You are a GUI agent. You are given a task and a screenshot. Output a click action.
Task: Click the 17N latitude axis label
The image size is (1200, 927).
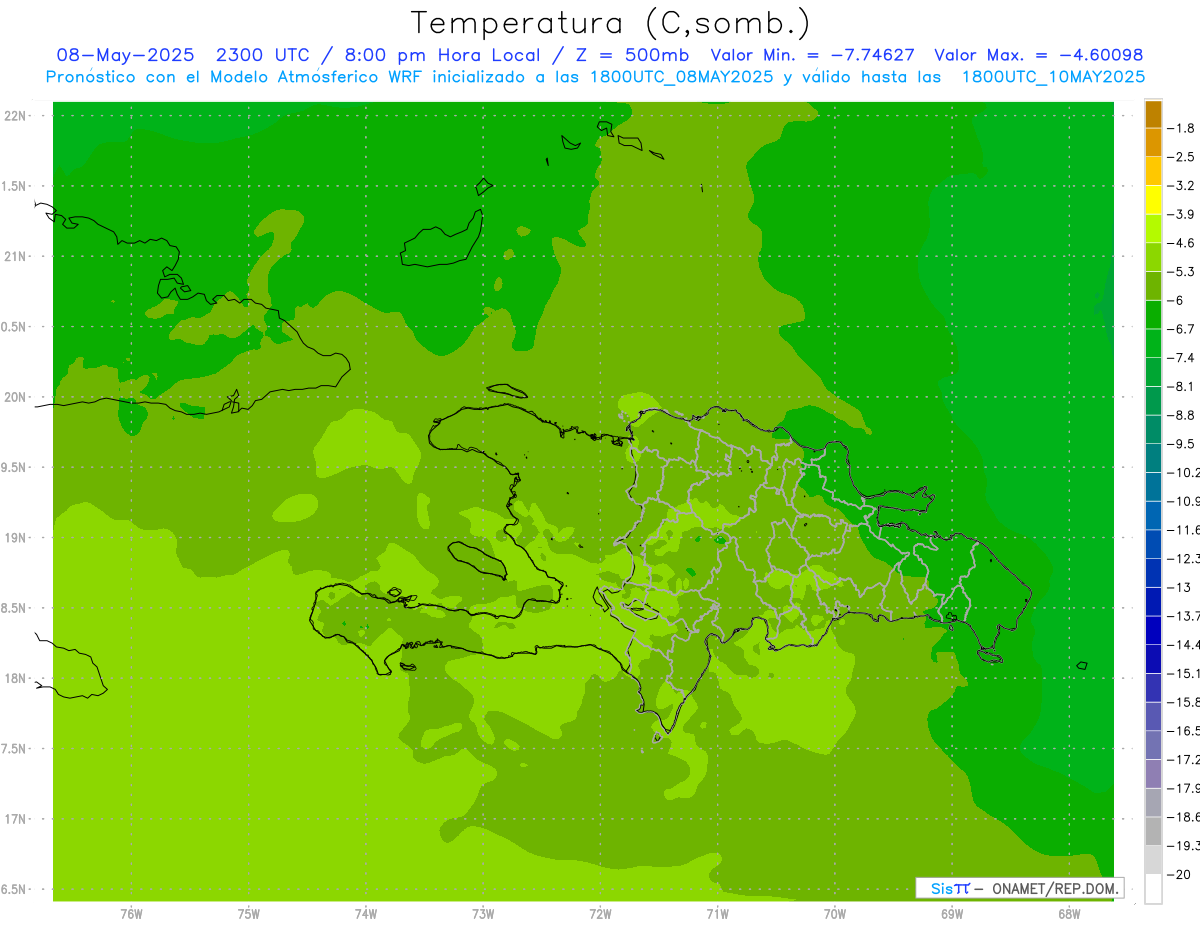[x=16, y=819]
